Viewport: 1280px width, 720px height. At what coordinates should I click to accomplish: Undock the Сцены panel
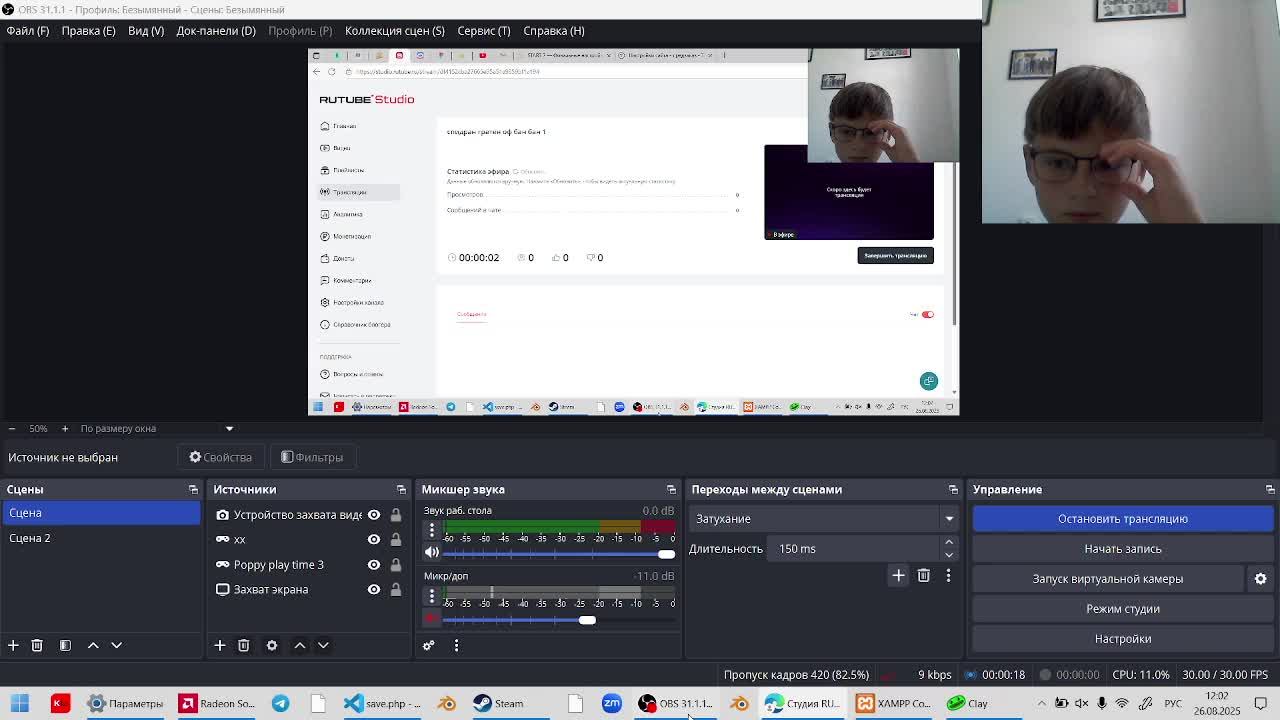(193, 489)
